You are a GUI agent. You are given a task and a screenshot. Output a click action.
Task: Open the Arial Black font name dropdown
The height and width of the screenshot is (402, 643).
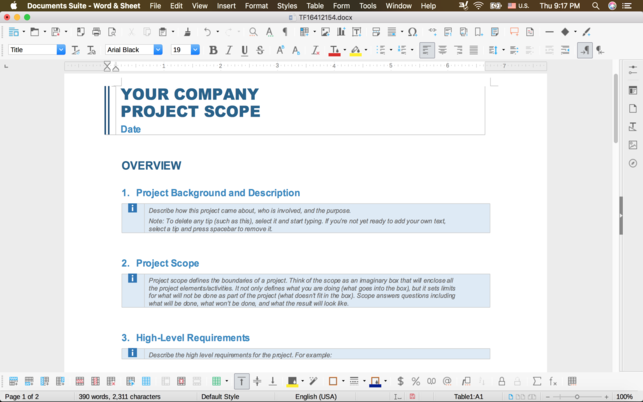[158, 50]
